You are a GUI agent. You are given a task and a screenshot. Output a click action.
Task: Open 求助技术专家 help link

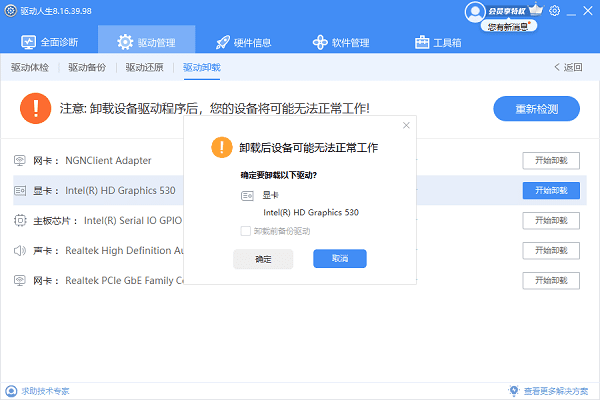[x=45, y=391]
